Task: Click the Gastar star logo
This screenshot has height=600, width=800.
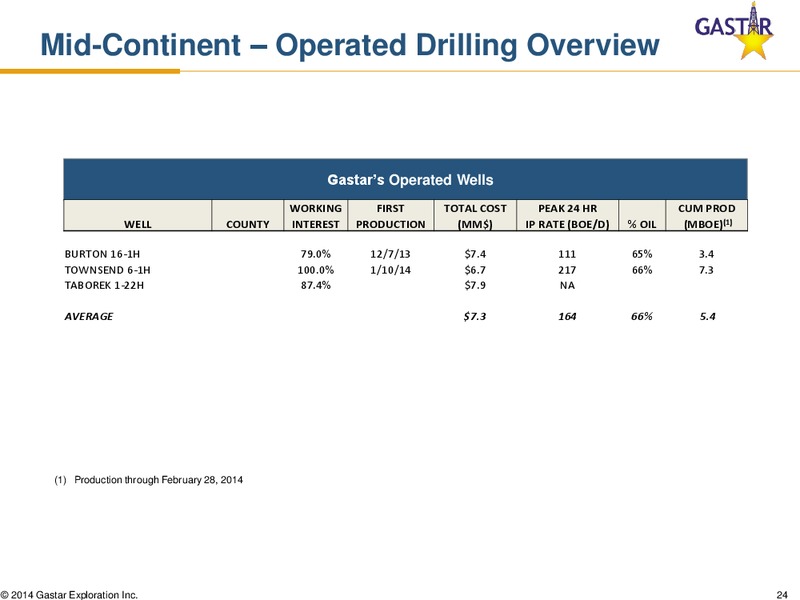Action: (x=734, y=31)
